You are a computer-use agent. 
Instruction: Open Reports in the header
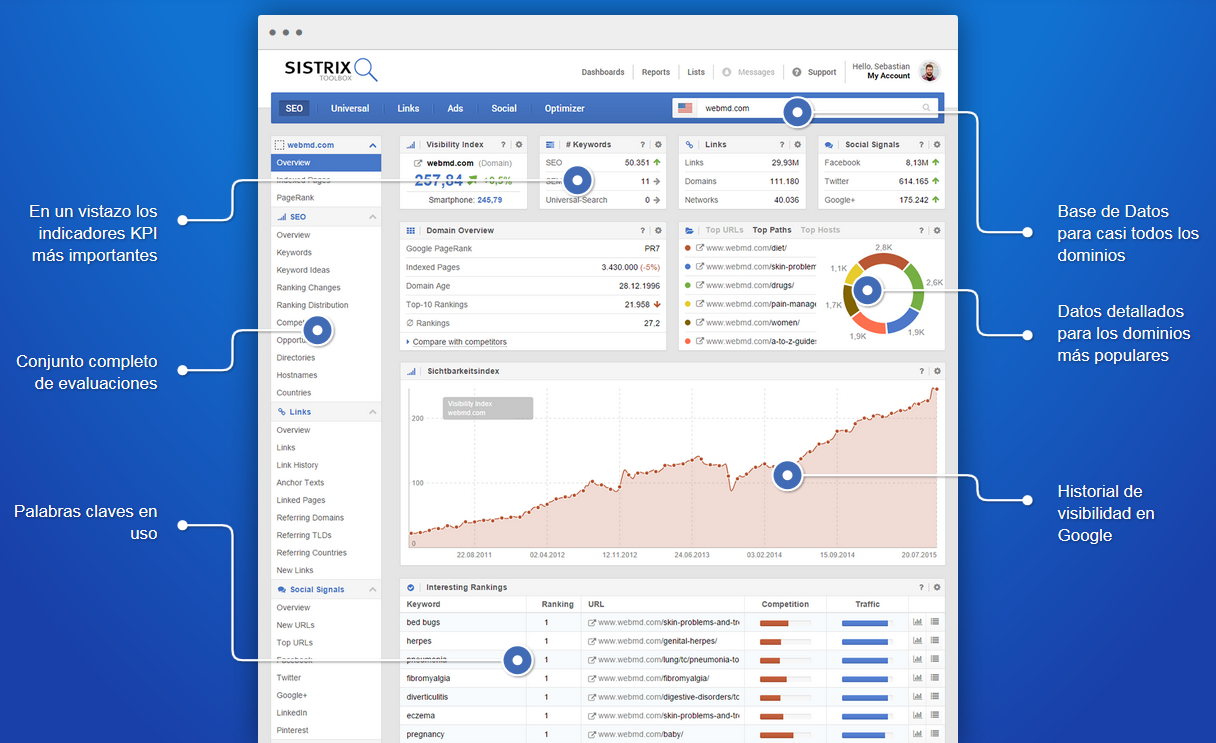click(656, 72)
